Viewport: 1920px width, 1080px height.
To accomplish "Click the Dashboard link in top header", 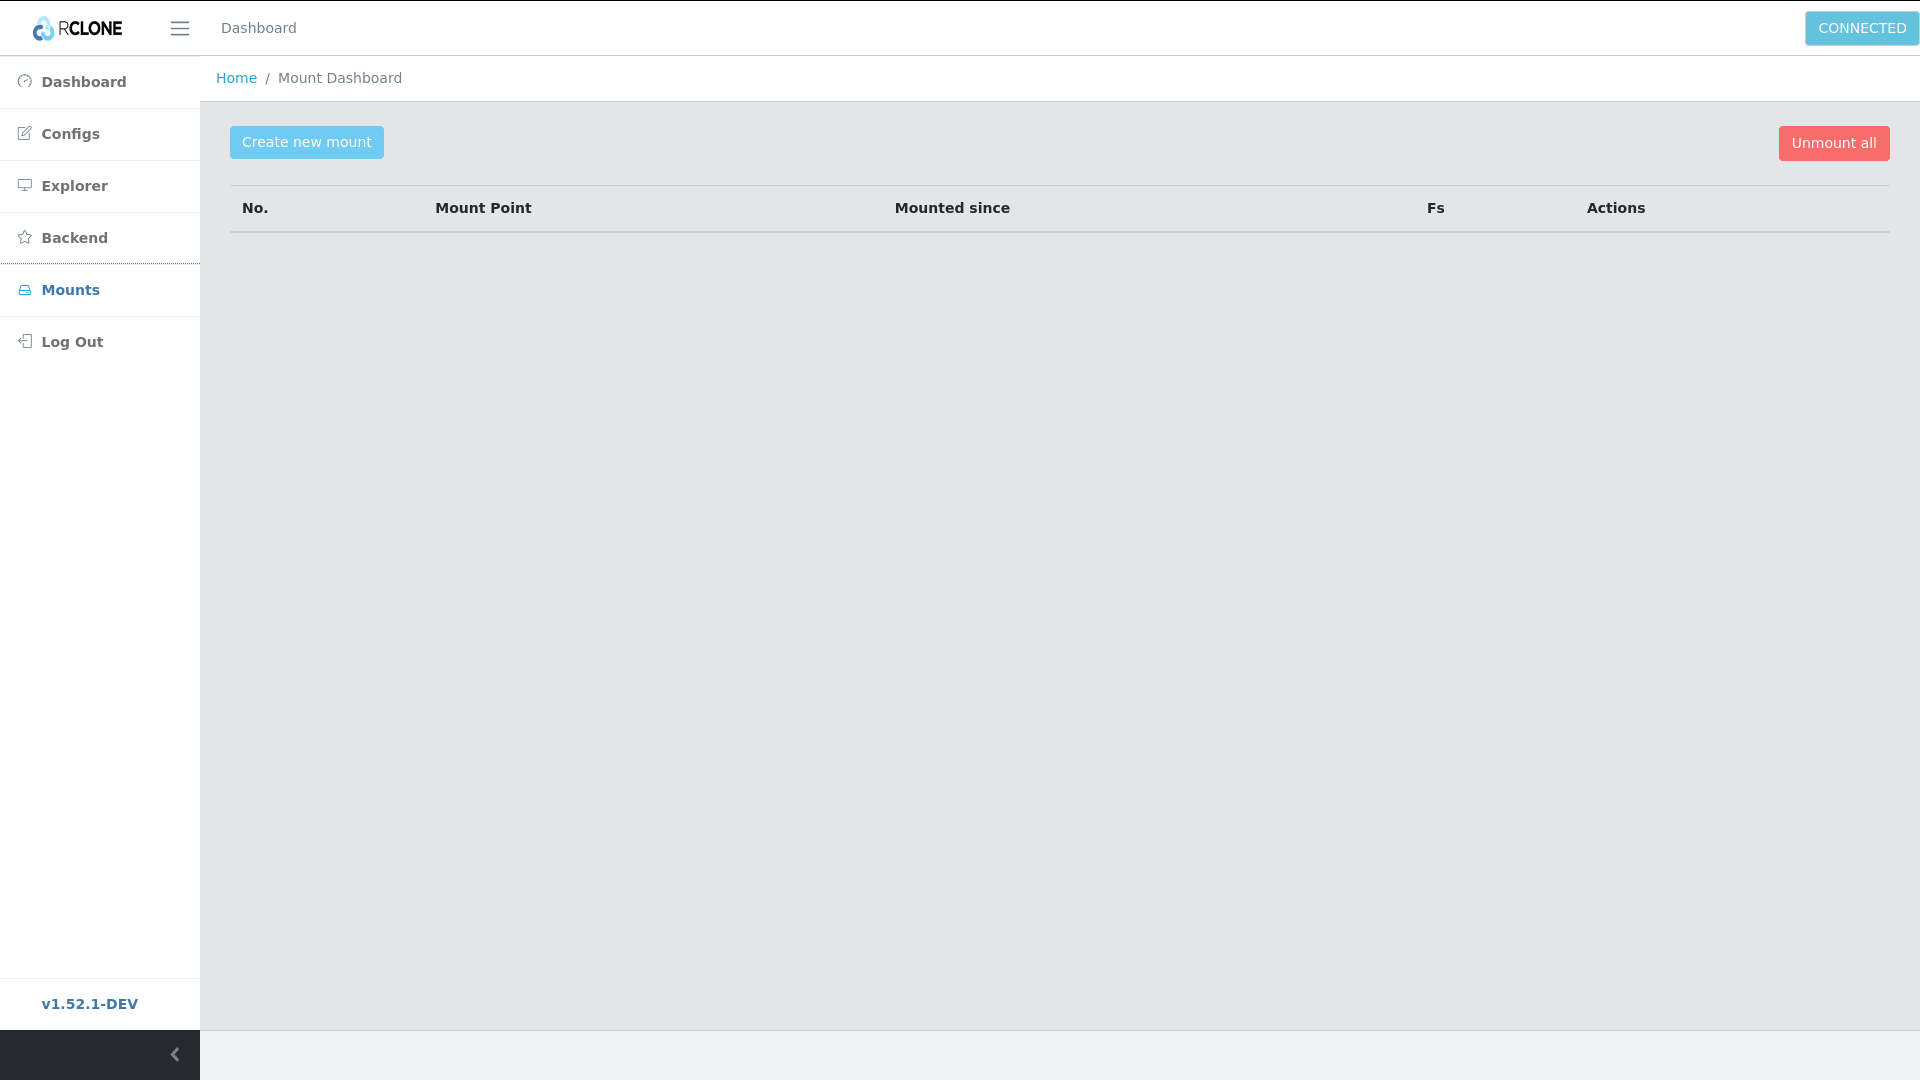I will click(x=258, y=28).
